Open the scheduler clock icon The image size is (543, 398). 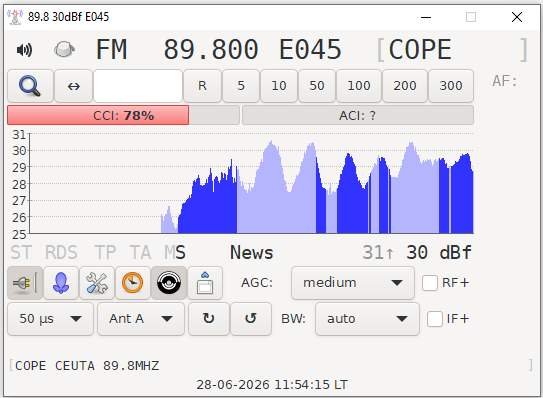pos(133,283)
